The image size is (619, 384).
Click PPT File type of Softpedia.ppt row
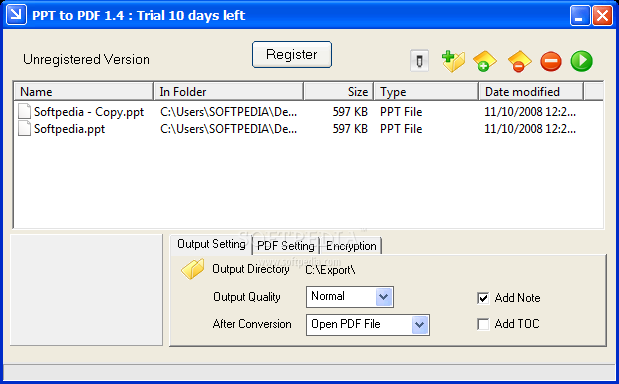click(x=401, y=129)
